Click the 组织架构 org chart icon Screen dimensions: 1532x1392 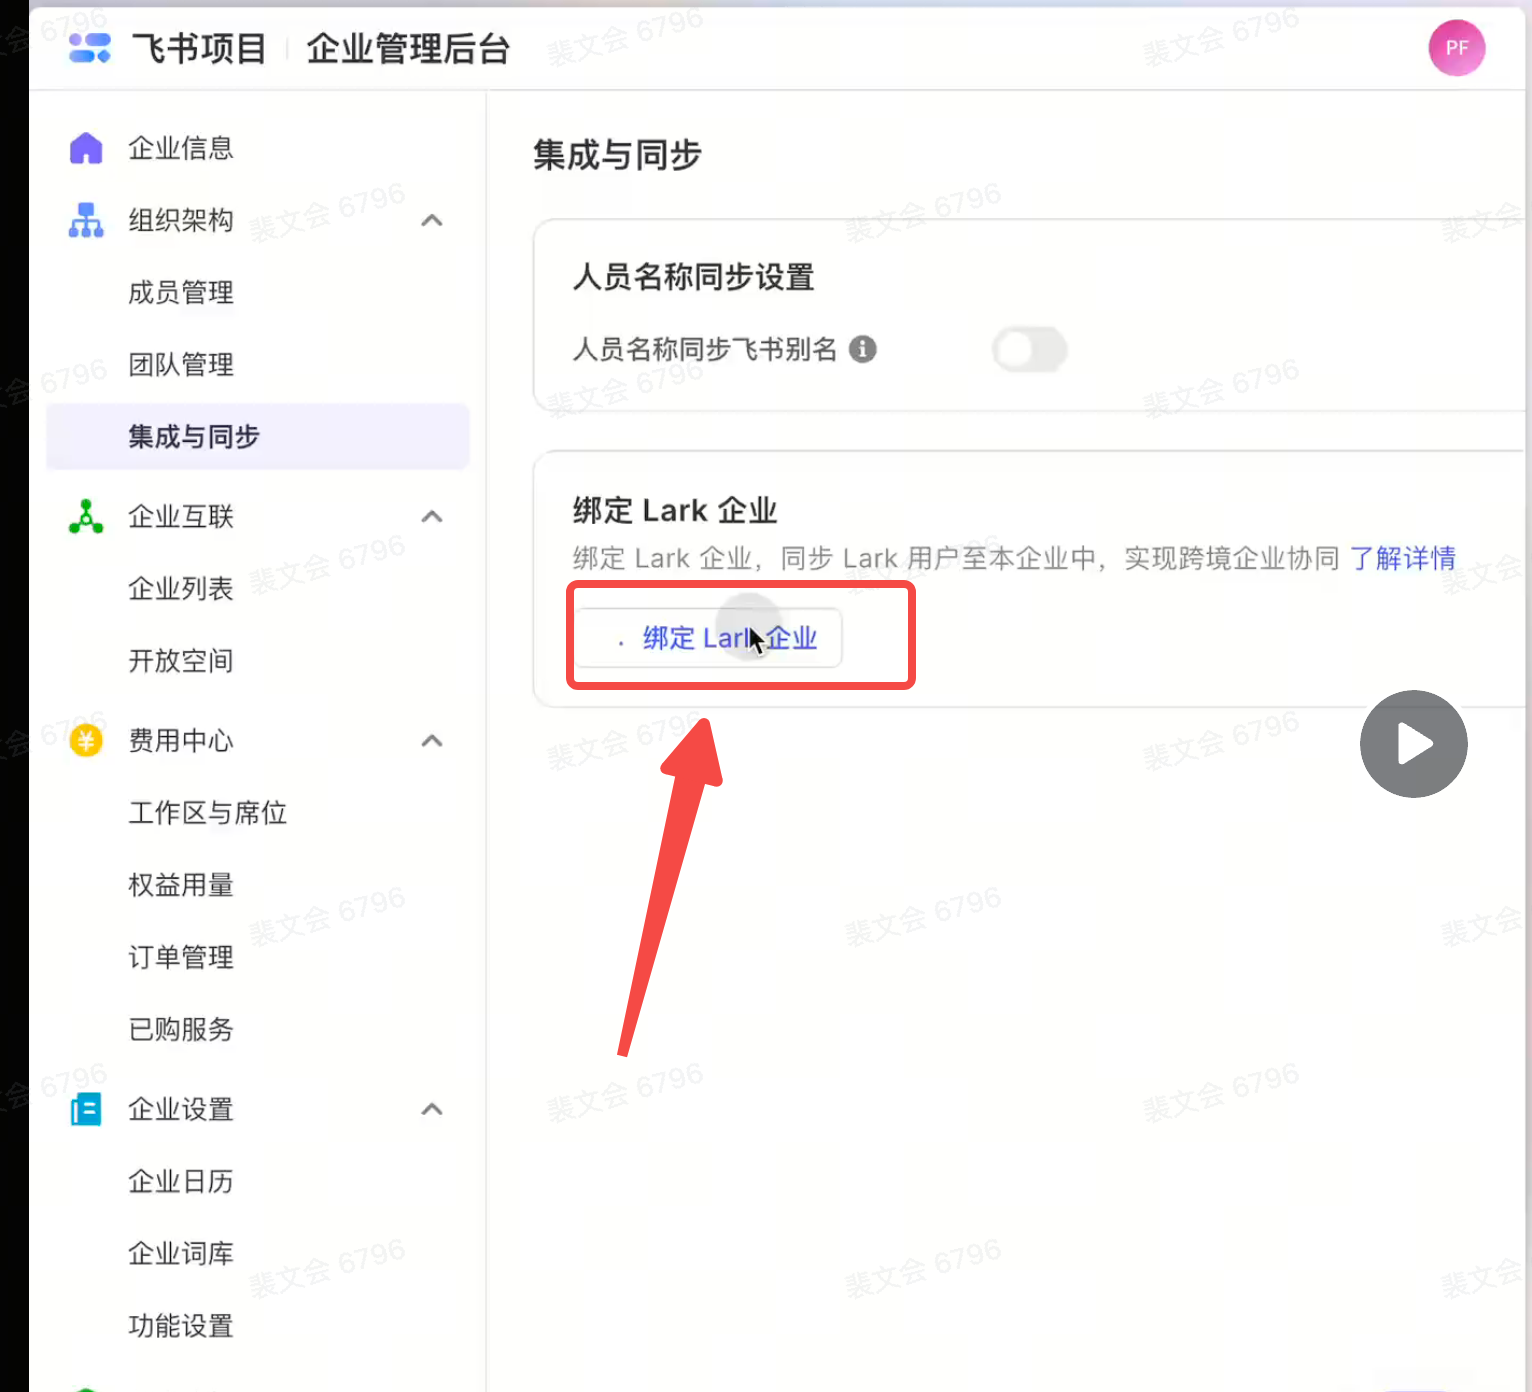pyautogui.click(x=86, y=220)
